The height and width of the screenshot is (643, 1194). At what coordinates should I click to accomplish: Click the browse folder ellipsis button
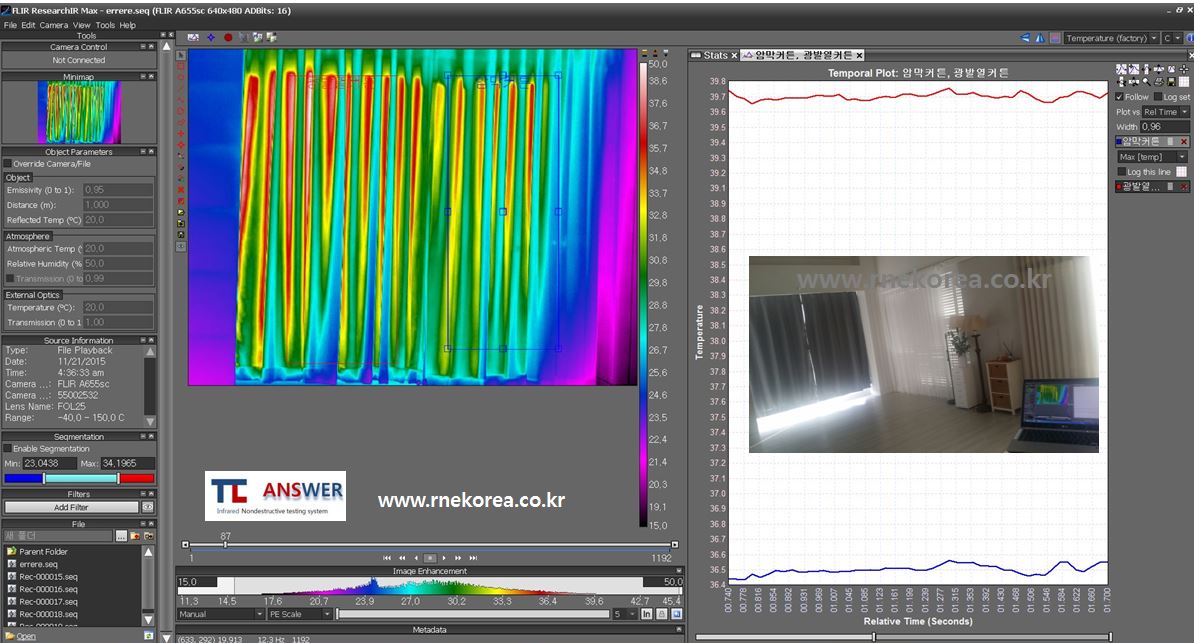(121, 537)
